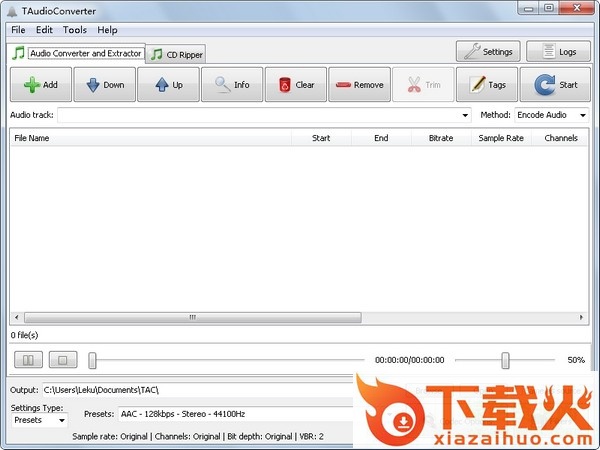Start the audio conversion
The width and height of the screenshot is (600, 450).
point(555,85)
